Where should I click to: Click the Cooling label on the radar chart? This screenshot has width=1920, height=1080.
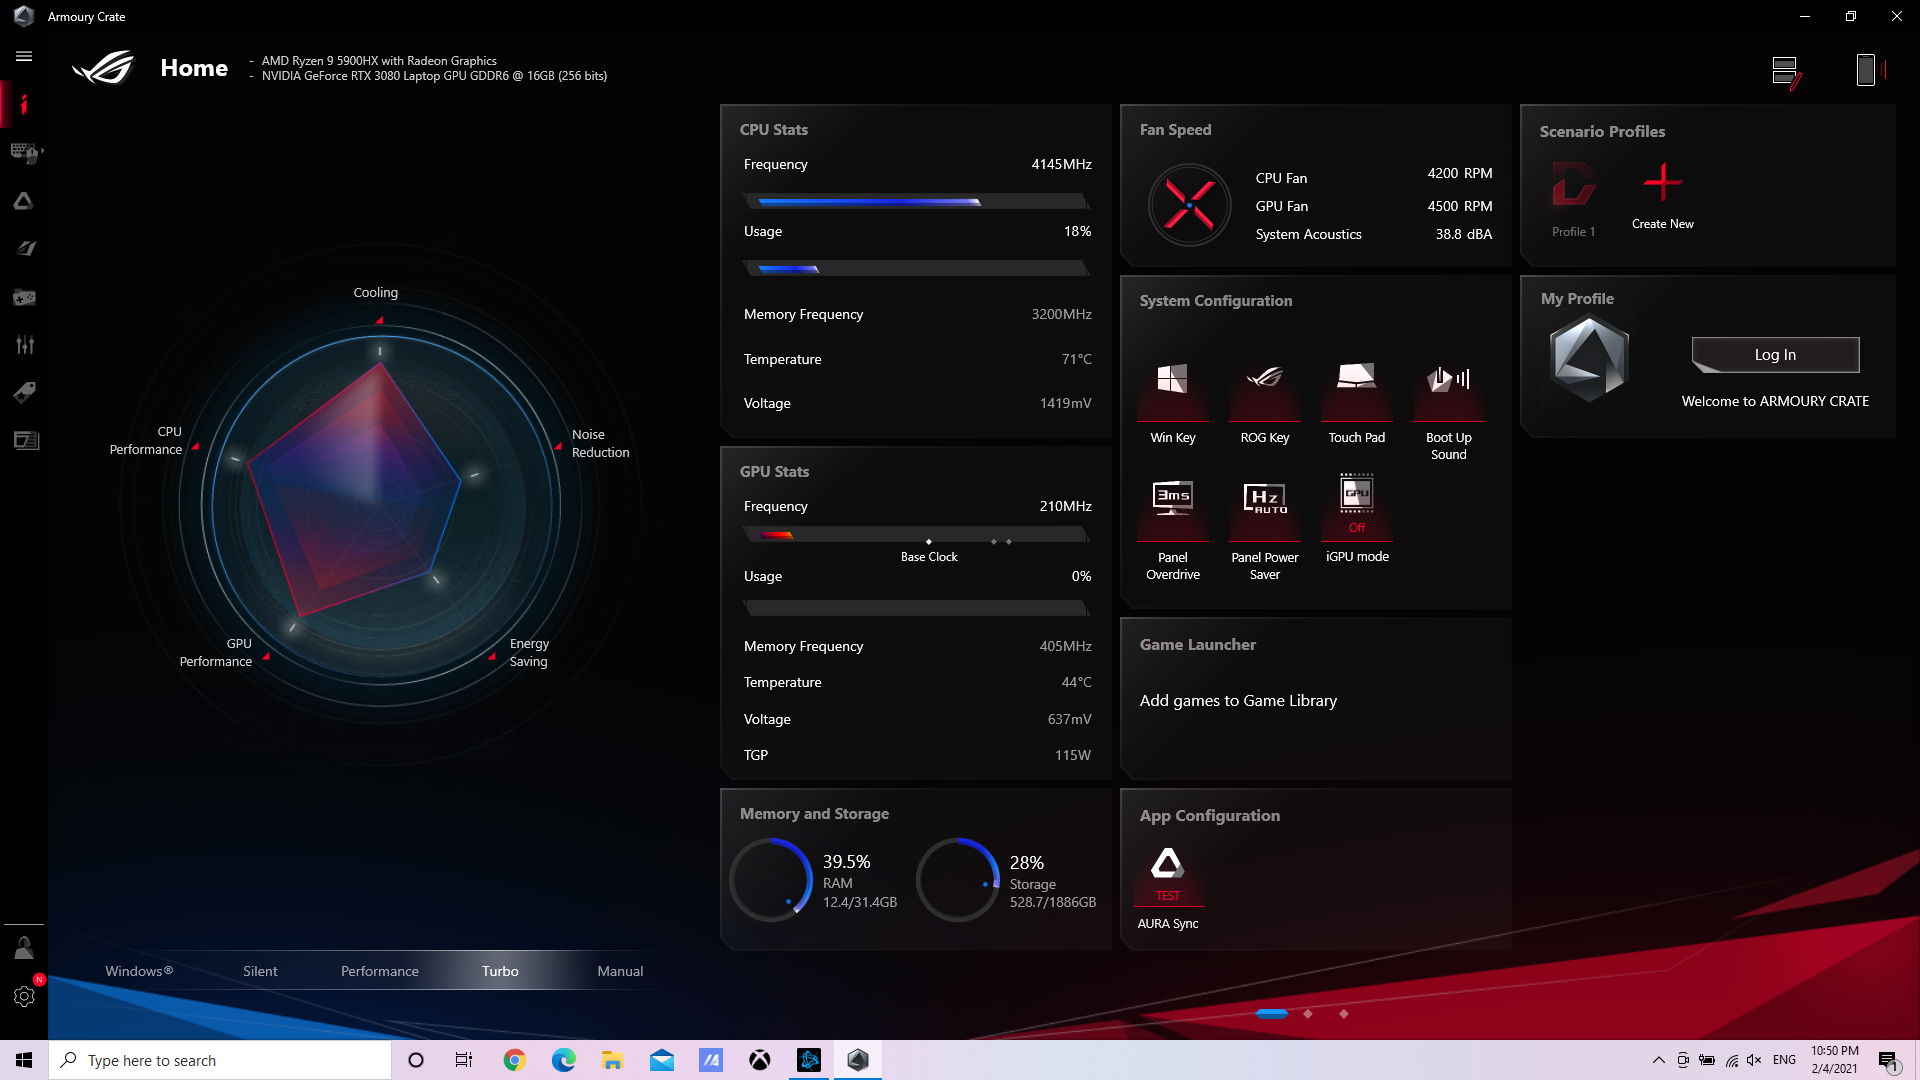pyautogui.click(x=375, y=292)
